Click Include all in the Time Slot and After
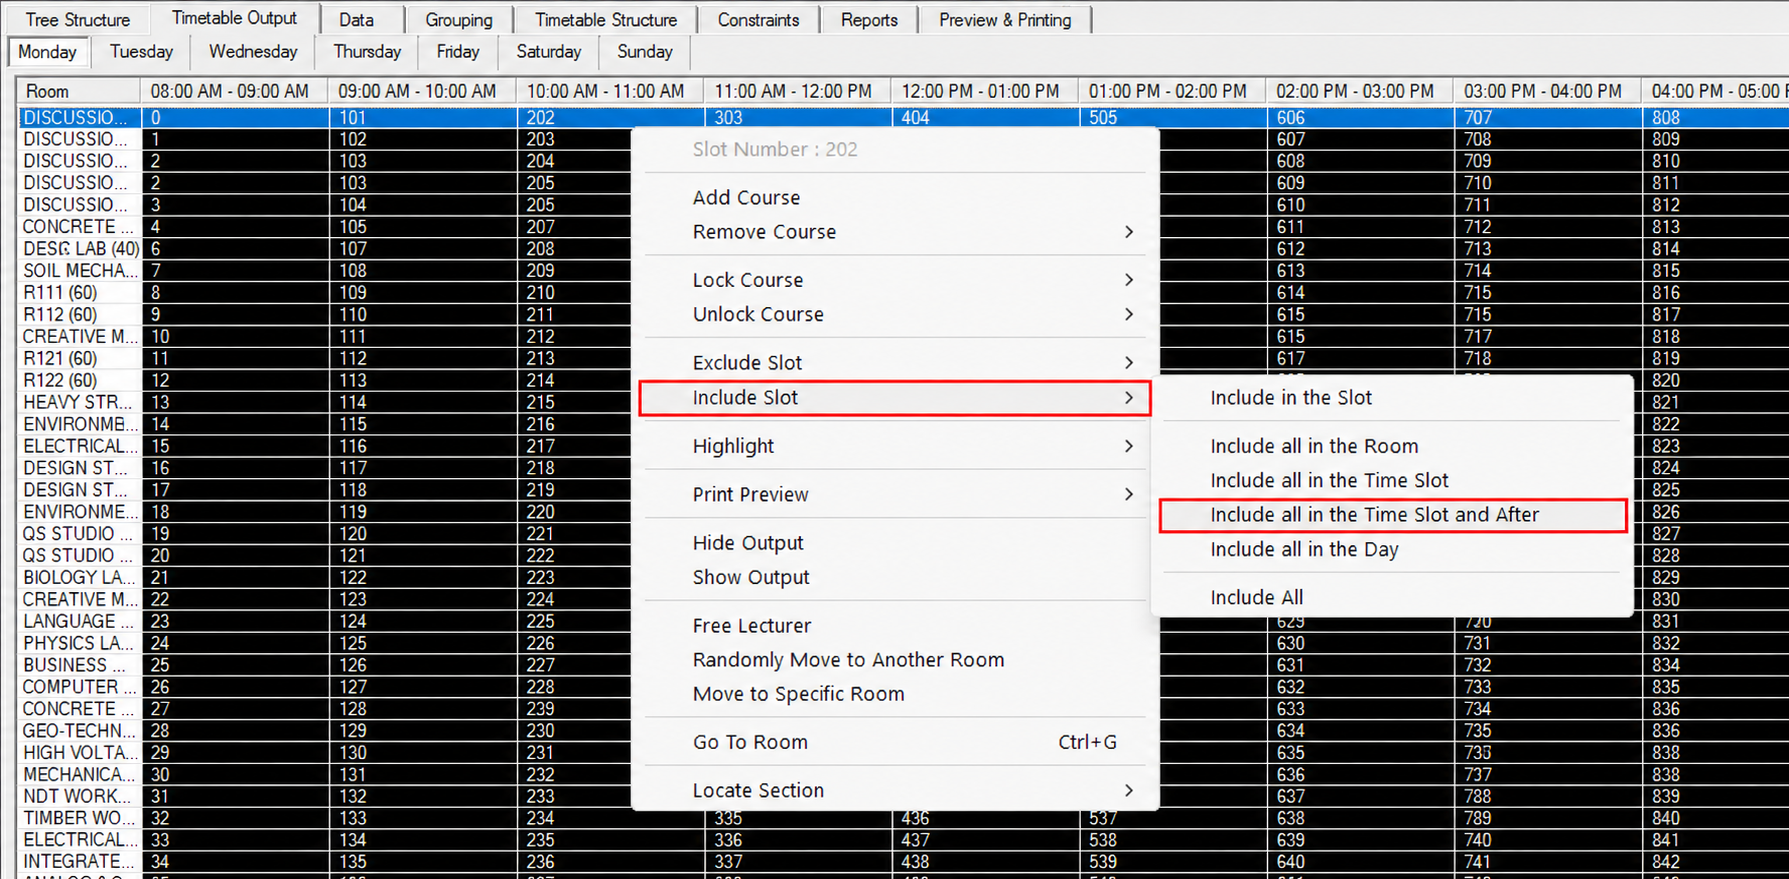Image resolution: width=1789 pixels, height=879 pixels. [x=1392, y=515]
